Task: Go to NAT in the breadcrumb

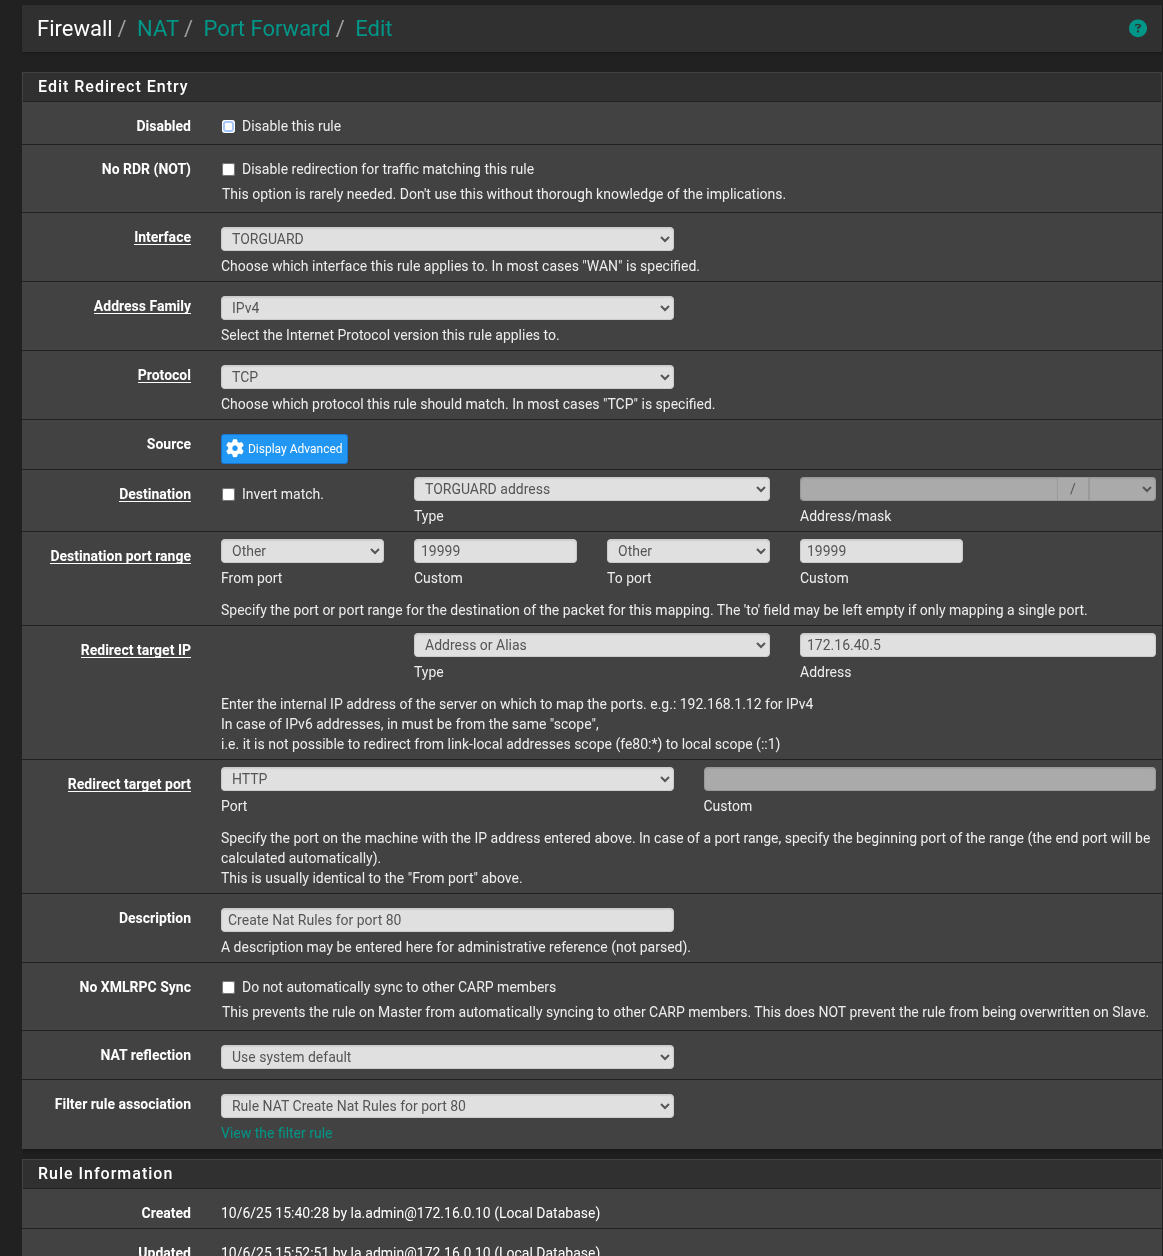Action: (x=157, y=29)
